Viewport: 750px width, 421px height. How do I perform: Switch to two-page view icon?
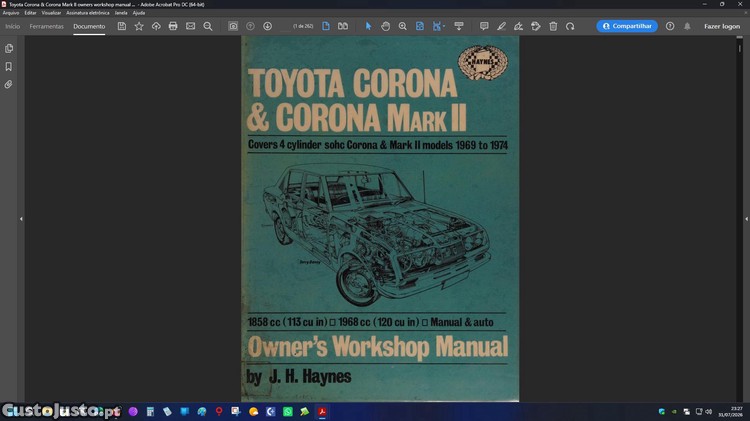coord(343,26)
